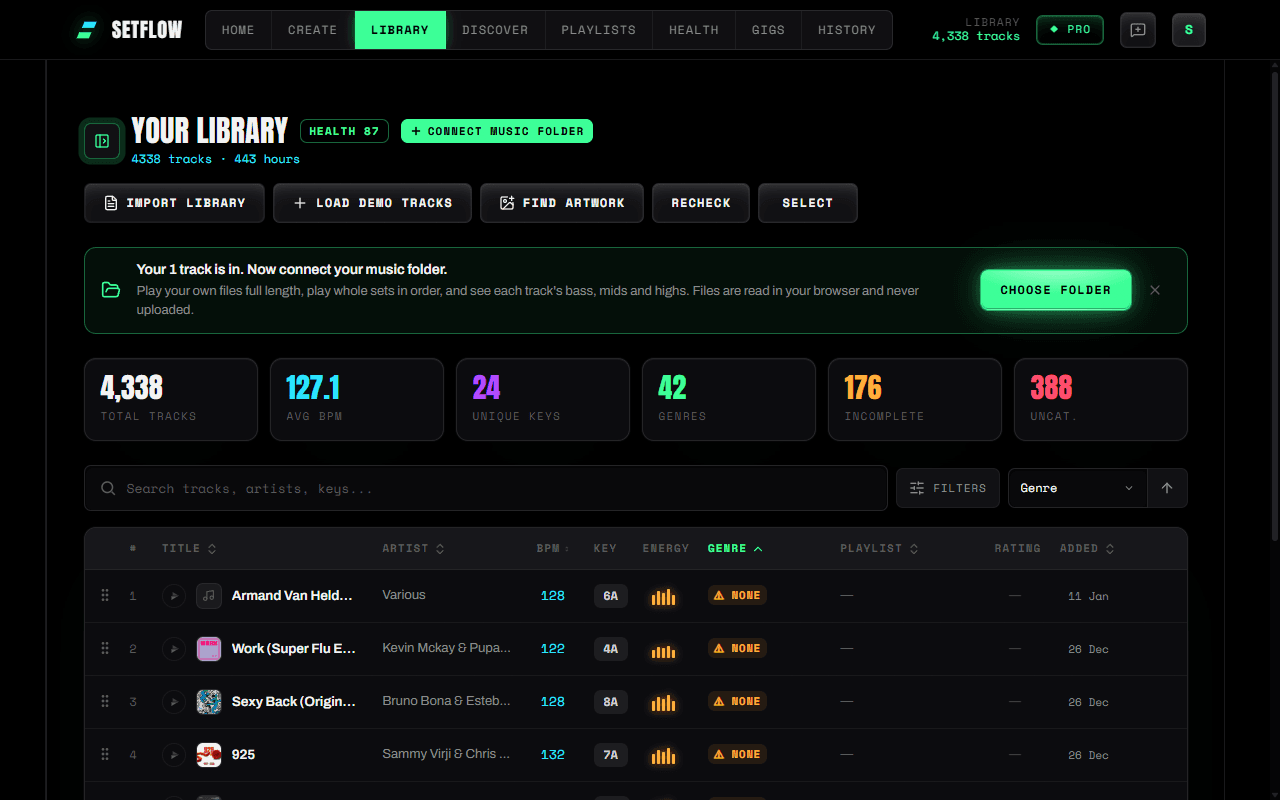This screenshot has height=800, width=1280.
Task: Sort by the Genre column header
Action: 735,548
